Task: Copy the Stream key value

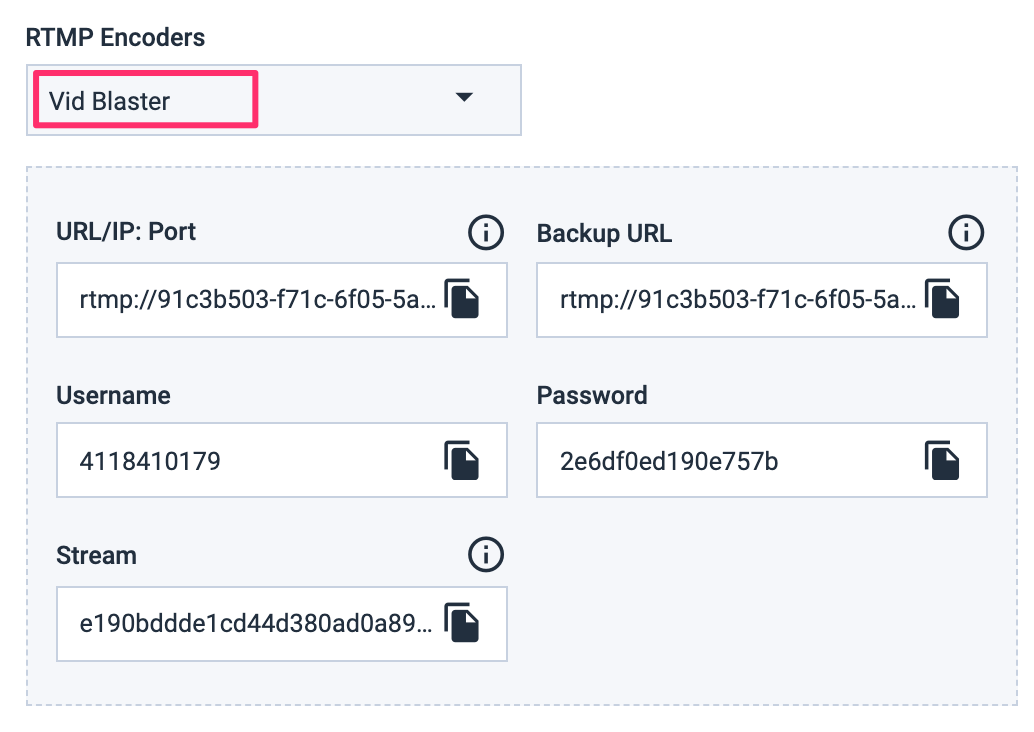Action: point(463,624)
